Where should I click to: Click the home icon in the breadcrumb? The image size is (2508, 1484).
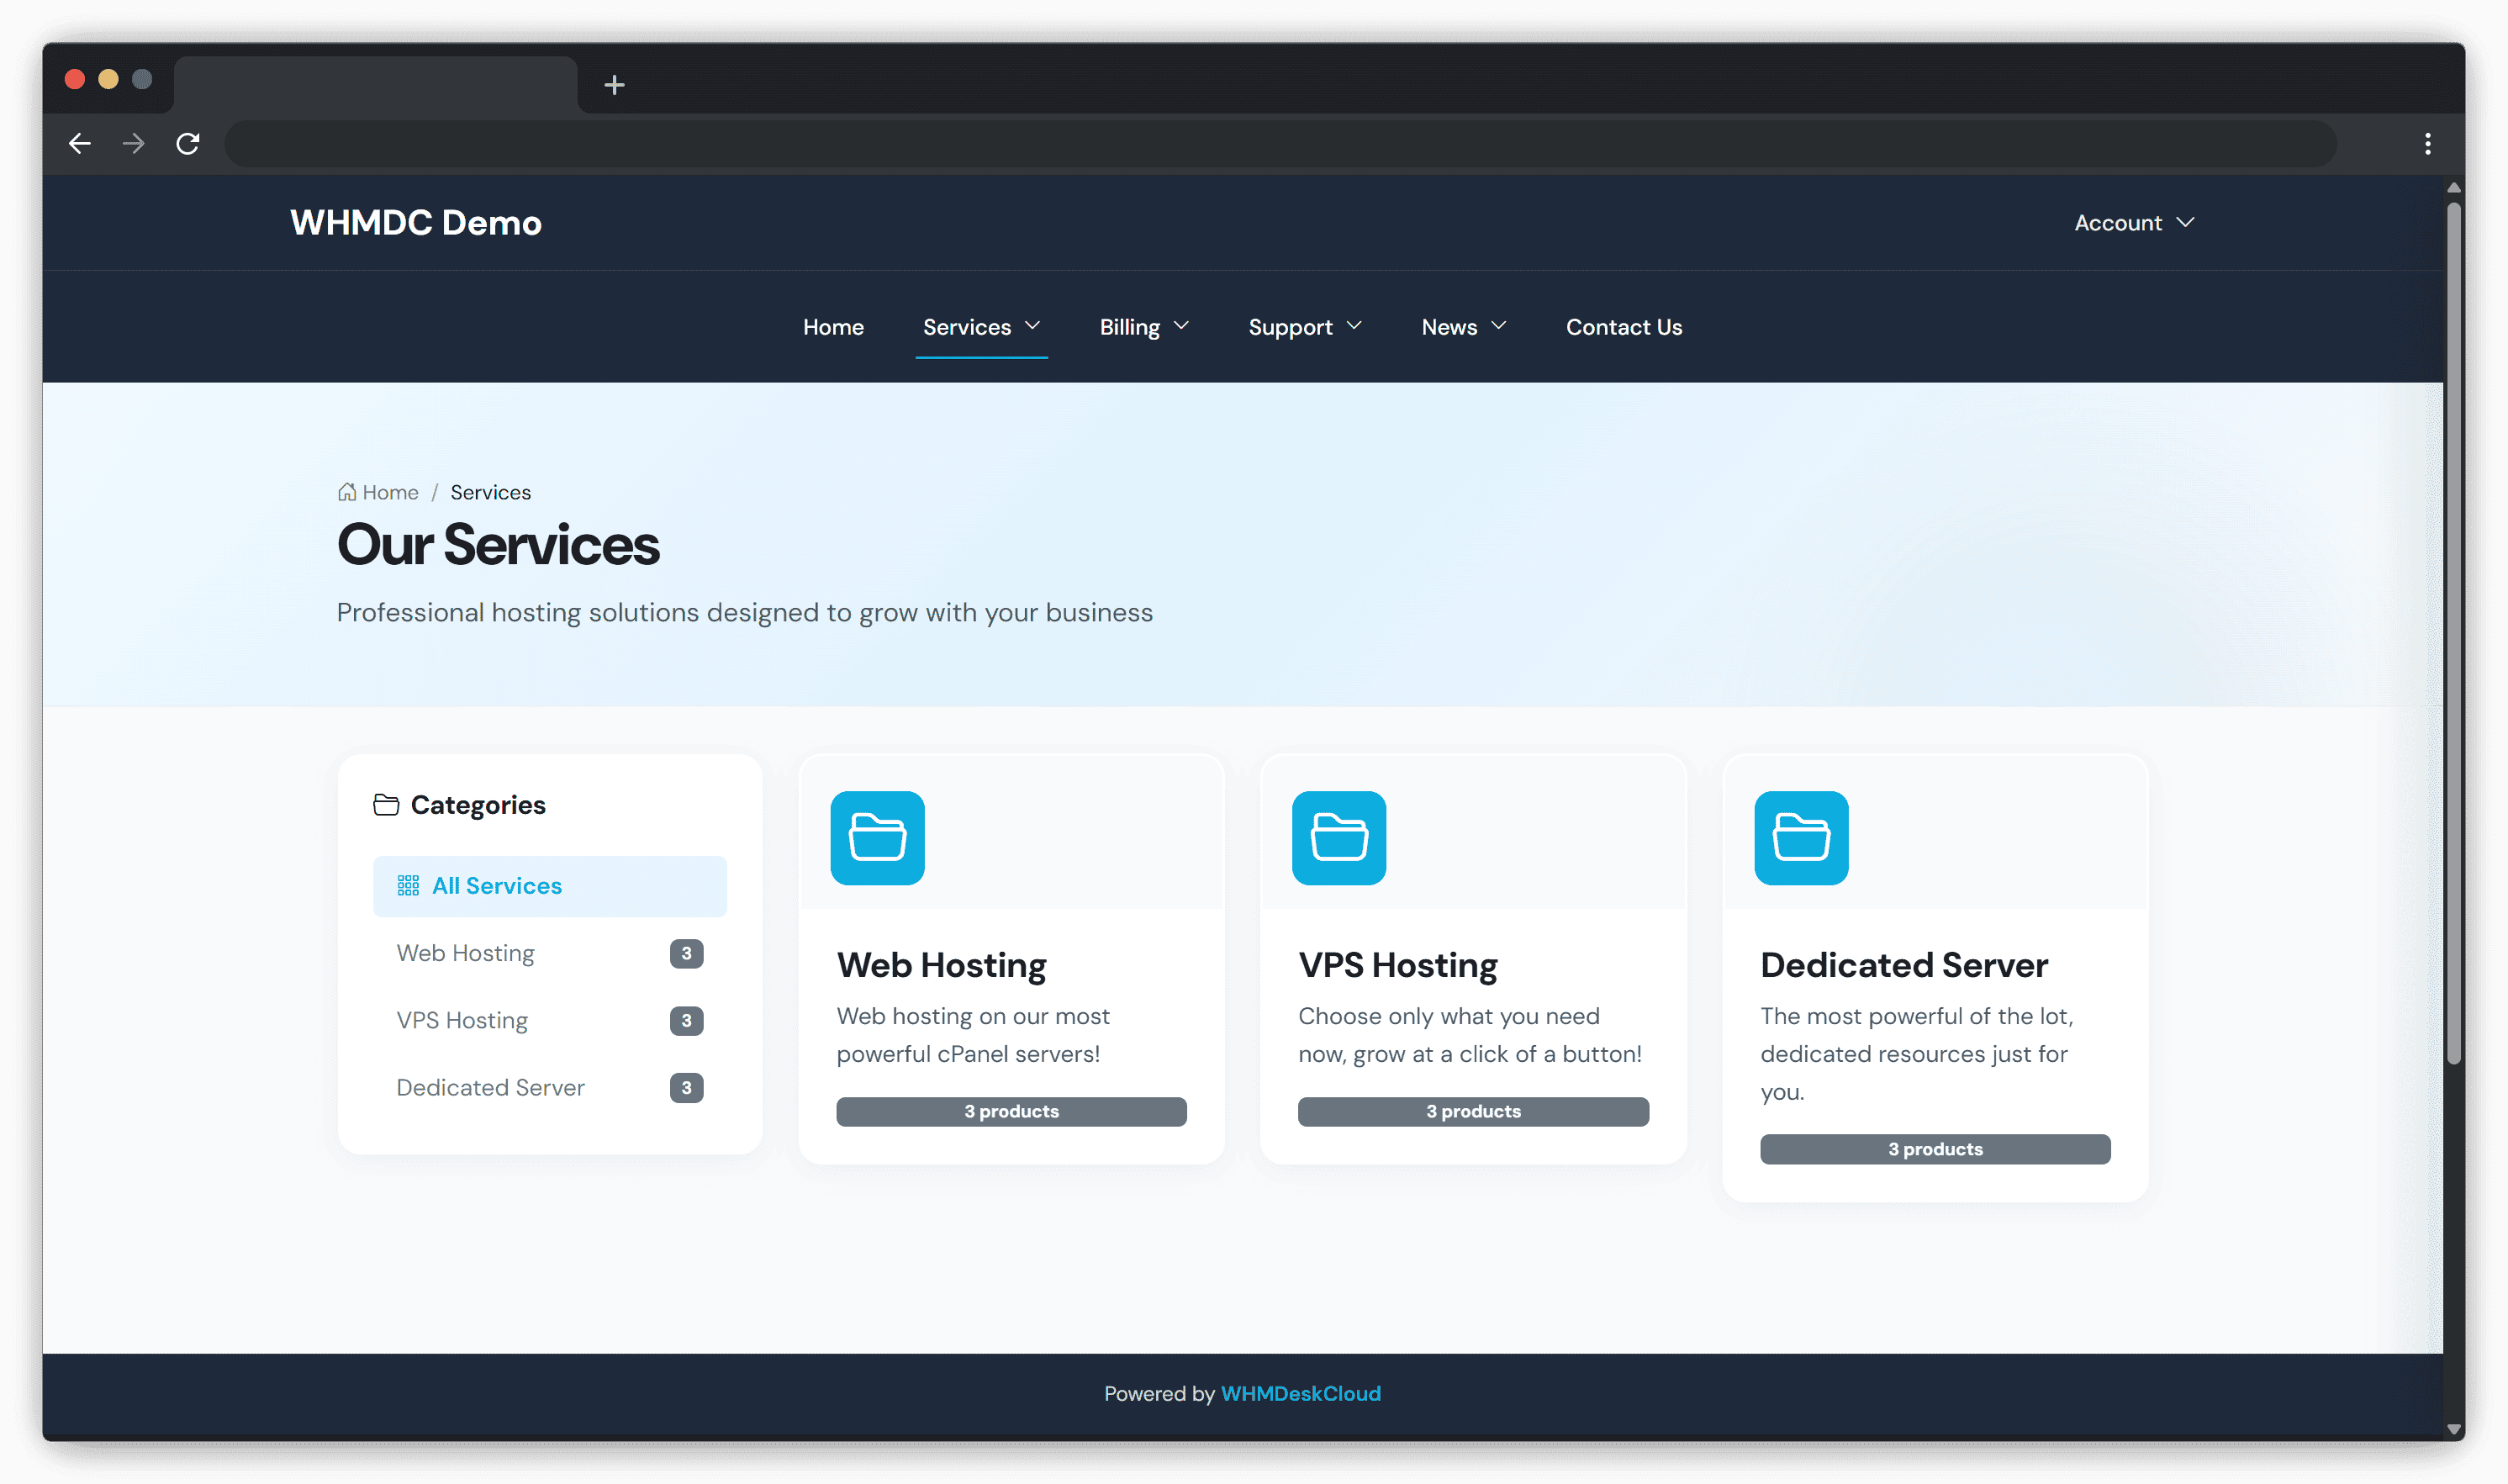[x=347, y=491]
